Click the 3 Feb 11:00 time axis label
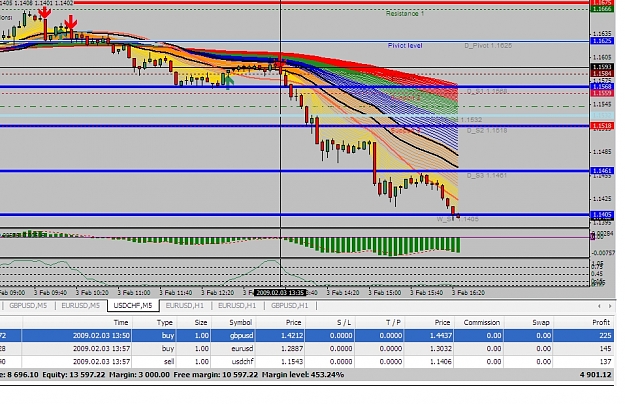Viewport: 625px width, 404px height. point(134,293)
